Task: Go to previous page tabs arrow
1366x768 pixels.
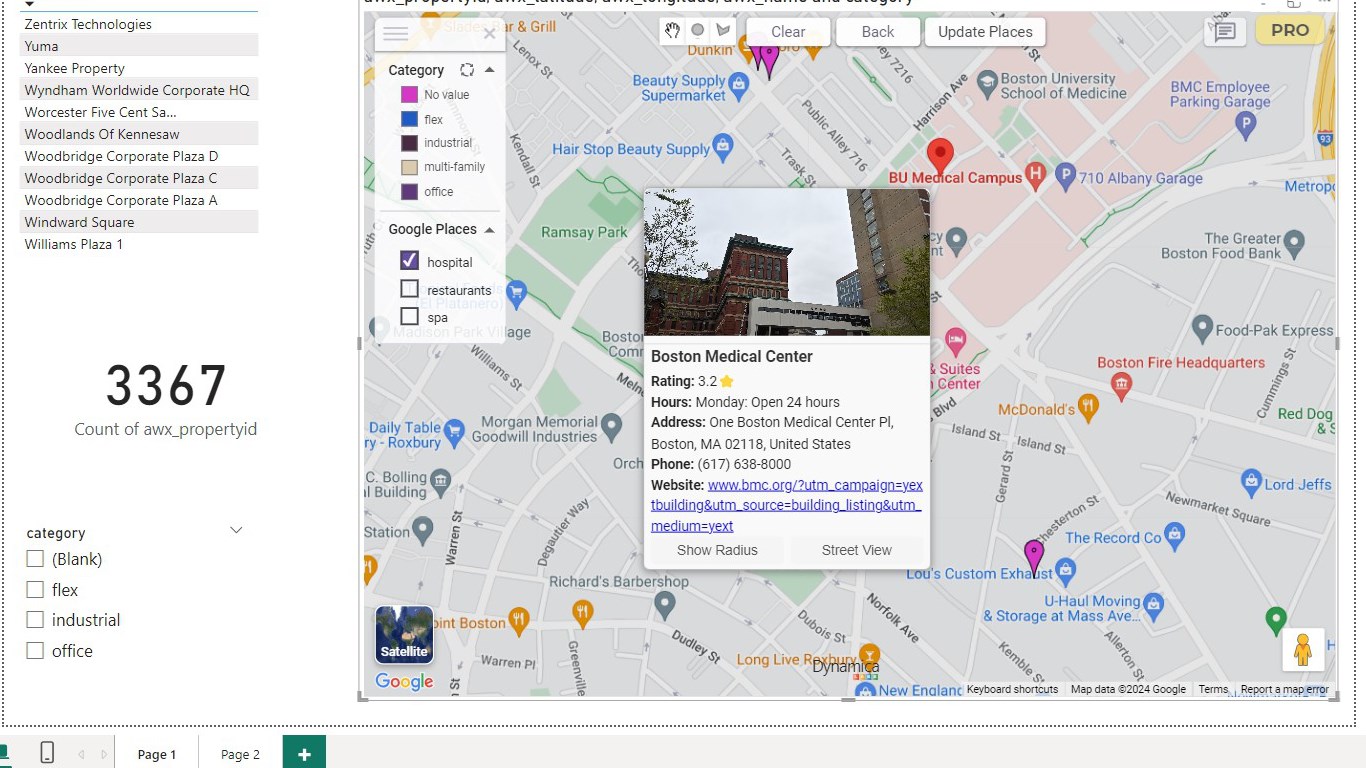Action: pos(82,754)
